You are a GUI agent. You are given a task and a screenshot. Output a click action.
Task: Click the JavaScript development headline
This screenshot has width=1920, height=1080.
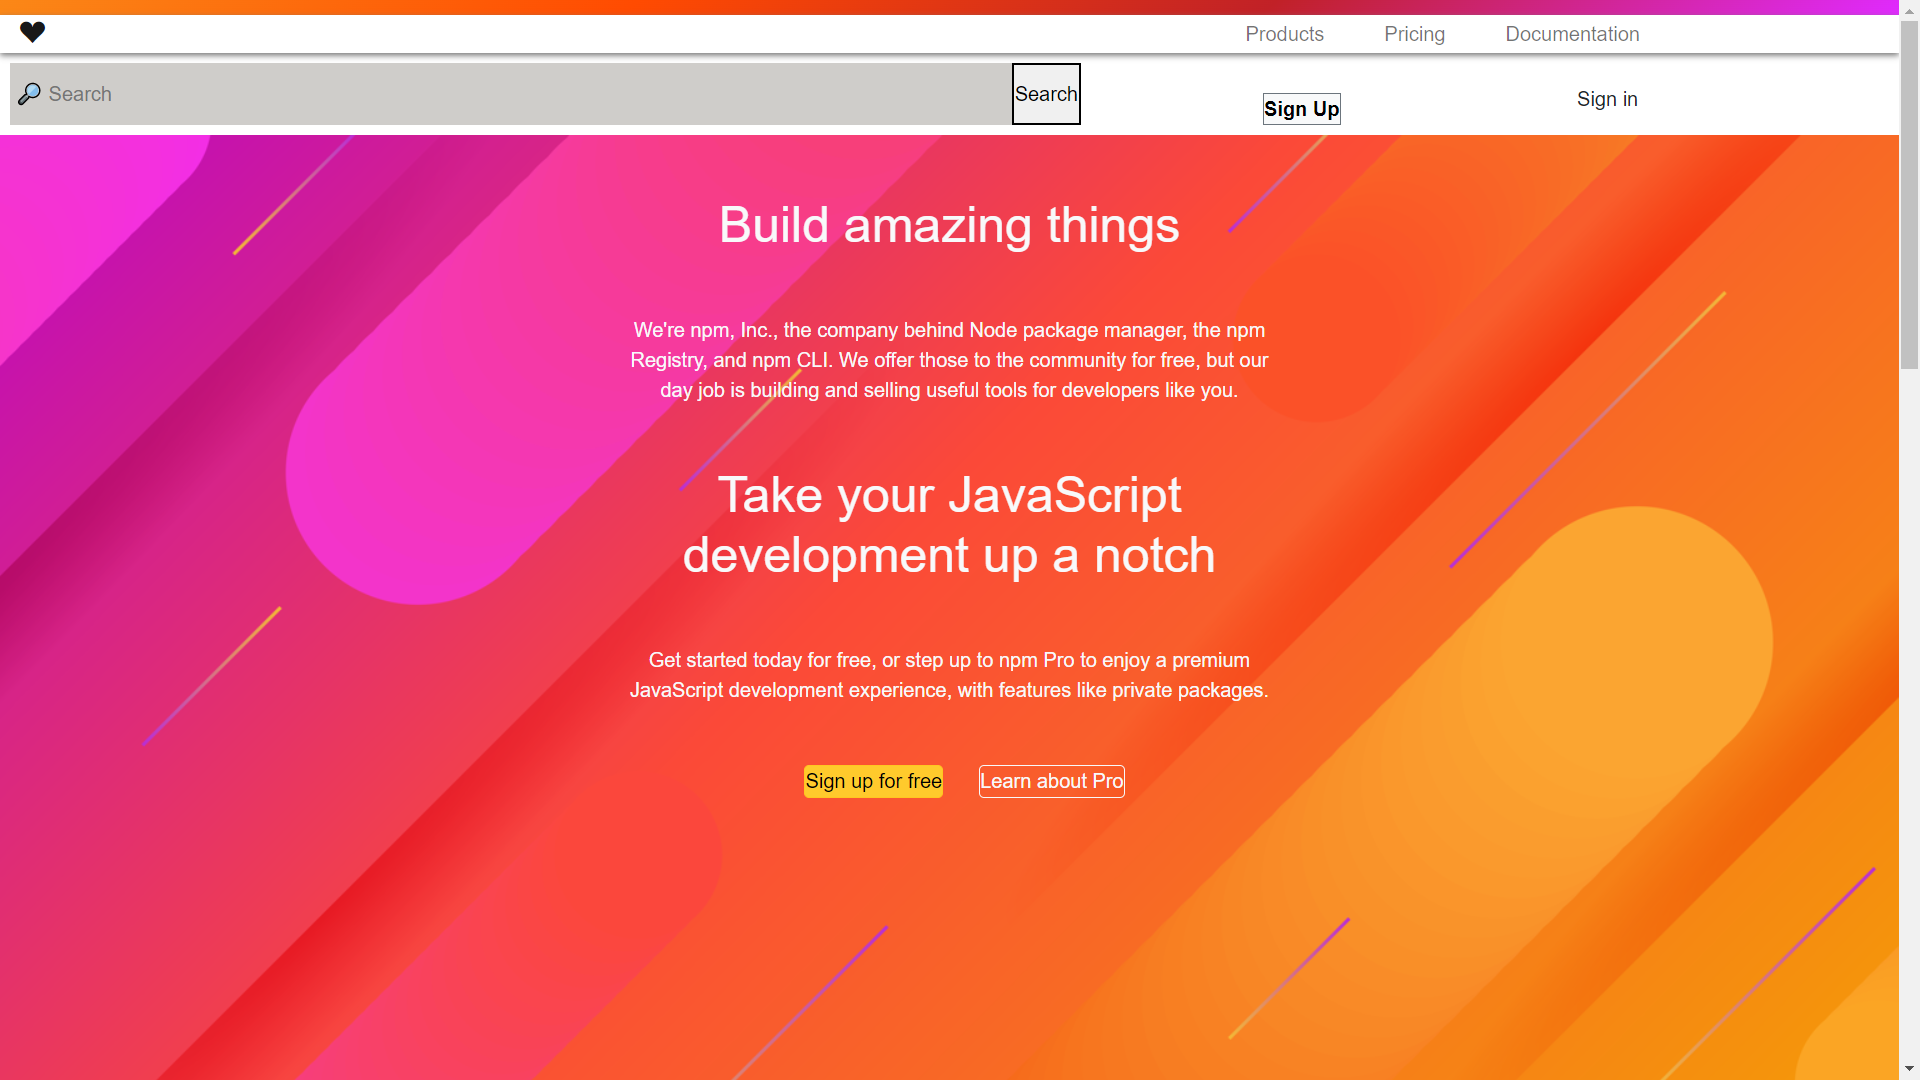948,525
